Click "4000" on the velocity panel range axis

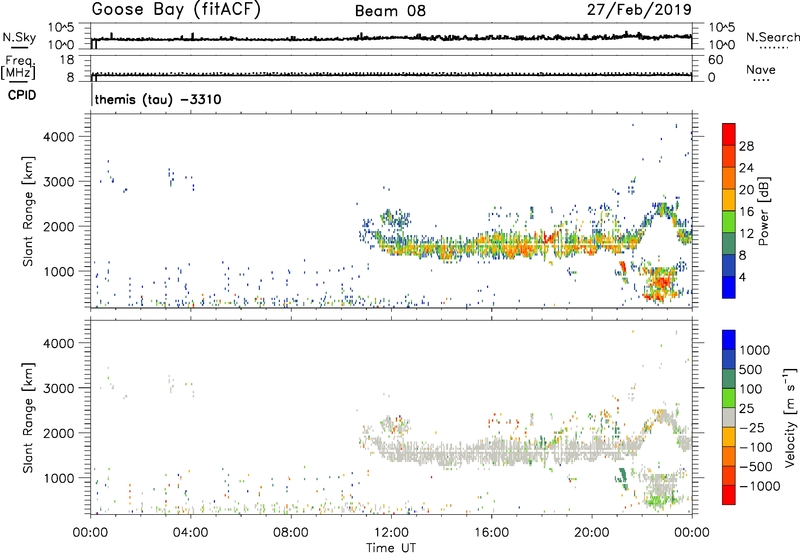[x=59, y=343]
